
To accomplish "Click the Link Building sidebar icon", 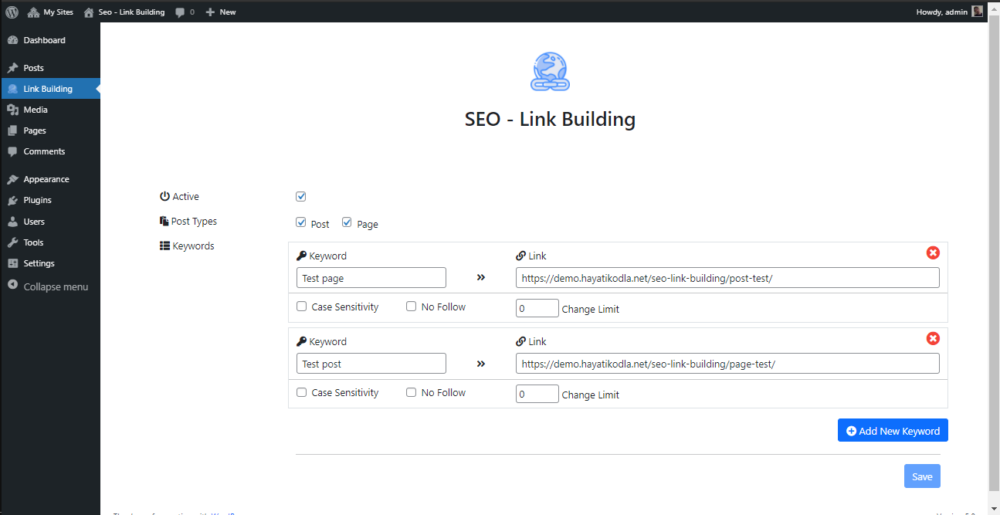I will tap(12, 89).
